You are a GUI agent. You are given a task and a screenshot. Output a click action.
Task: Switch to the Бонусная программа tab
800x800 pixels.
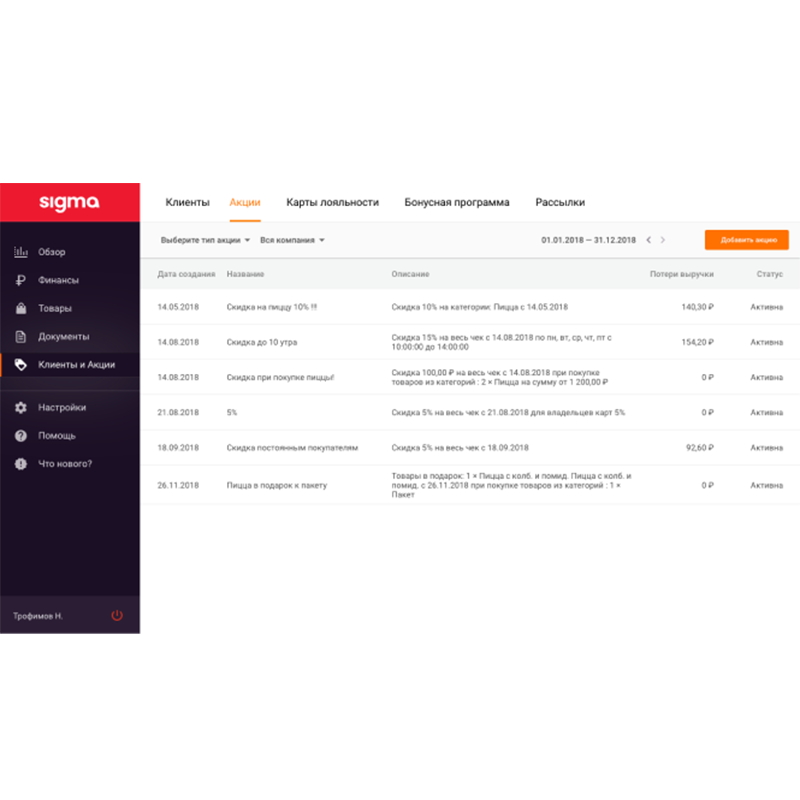pyautogui.click(x=457, y=203)
